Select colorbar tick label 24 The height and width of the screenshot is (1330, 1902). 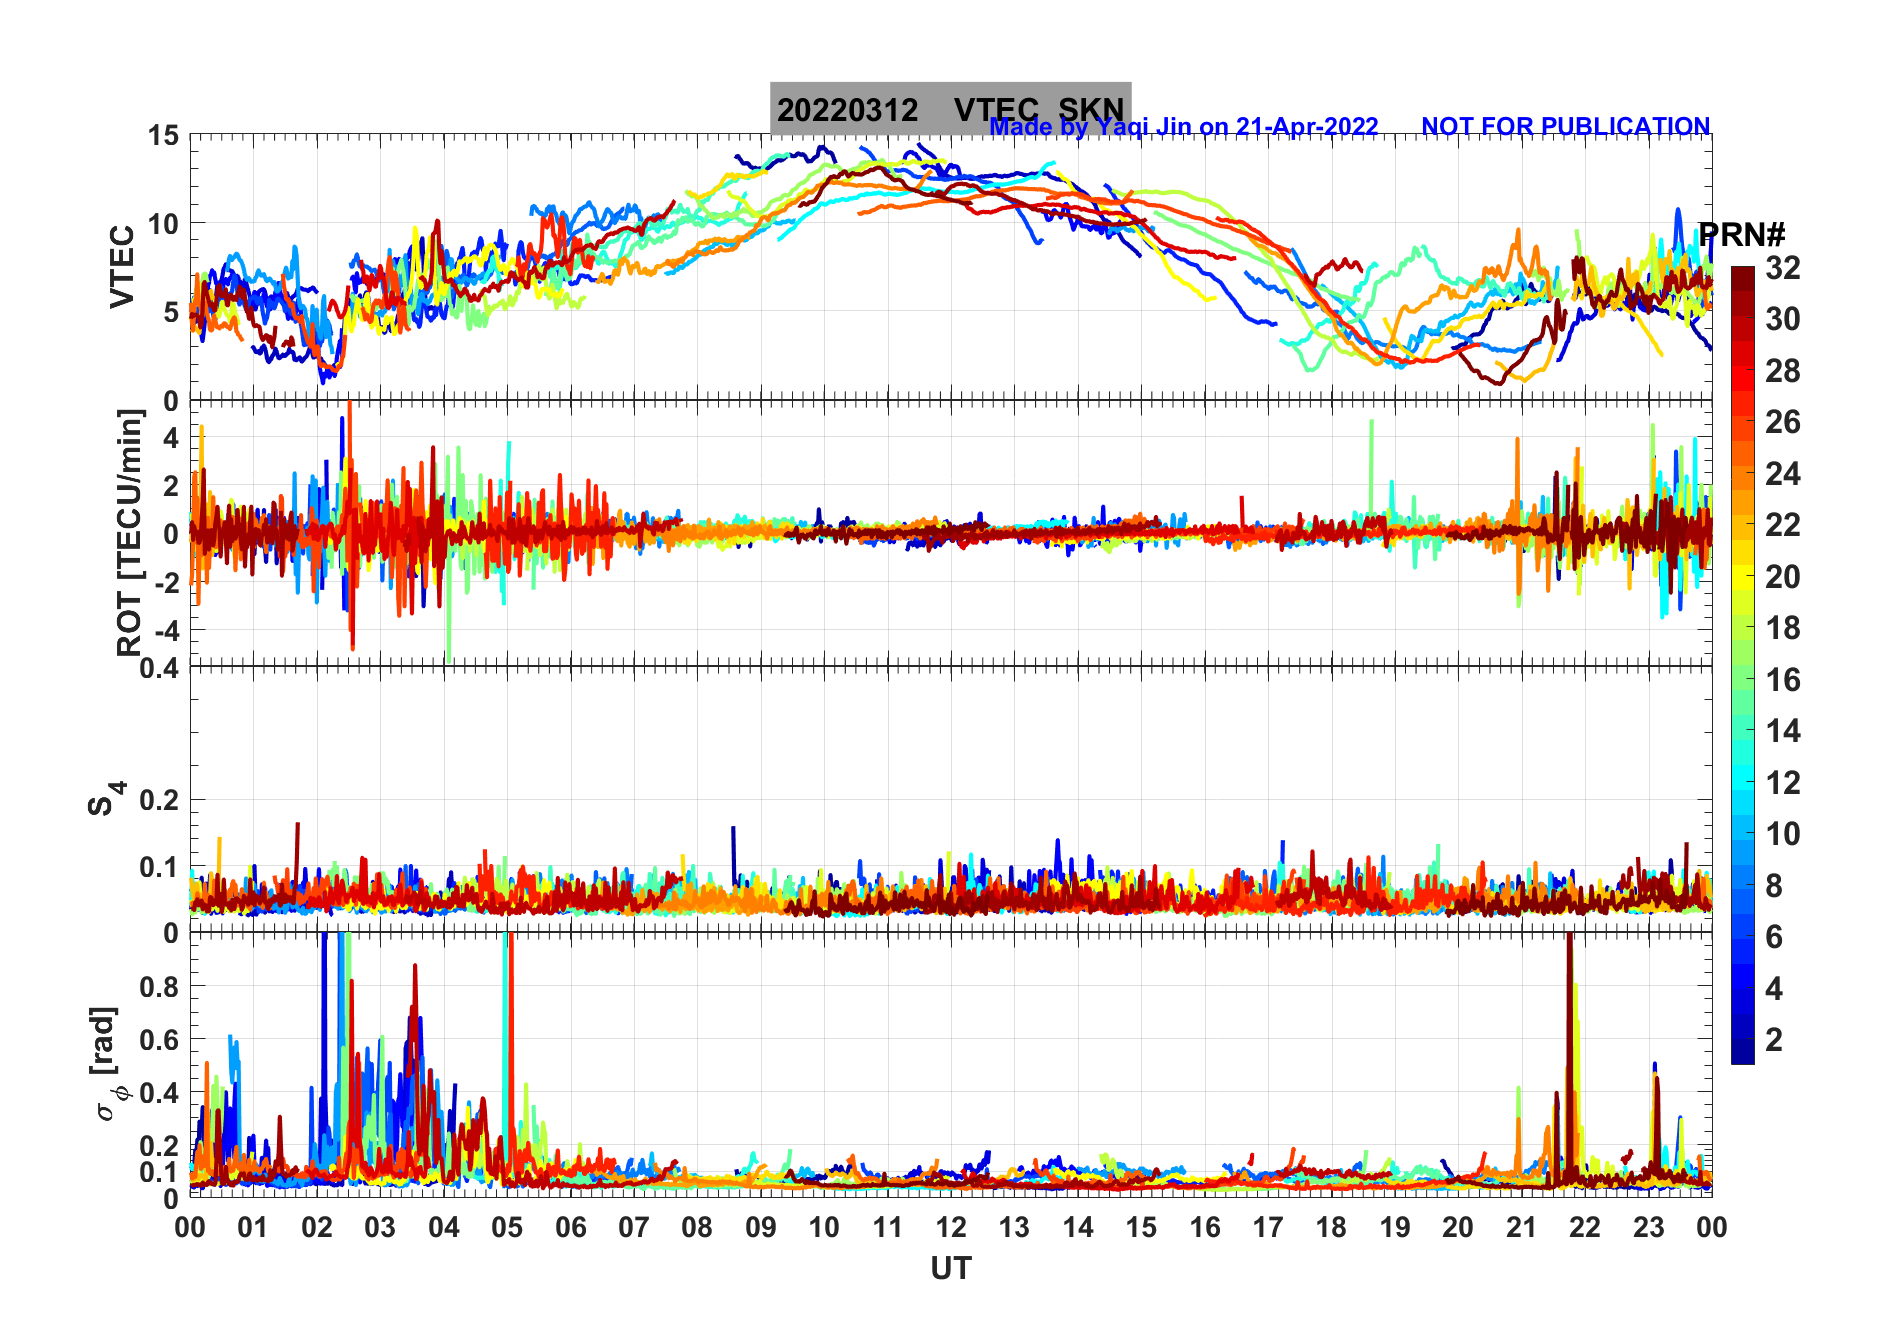tap(1783, 474)
